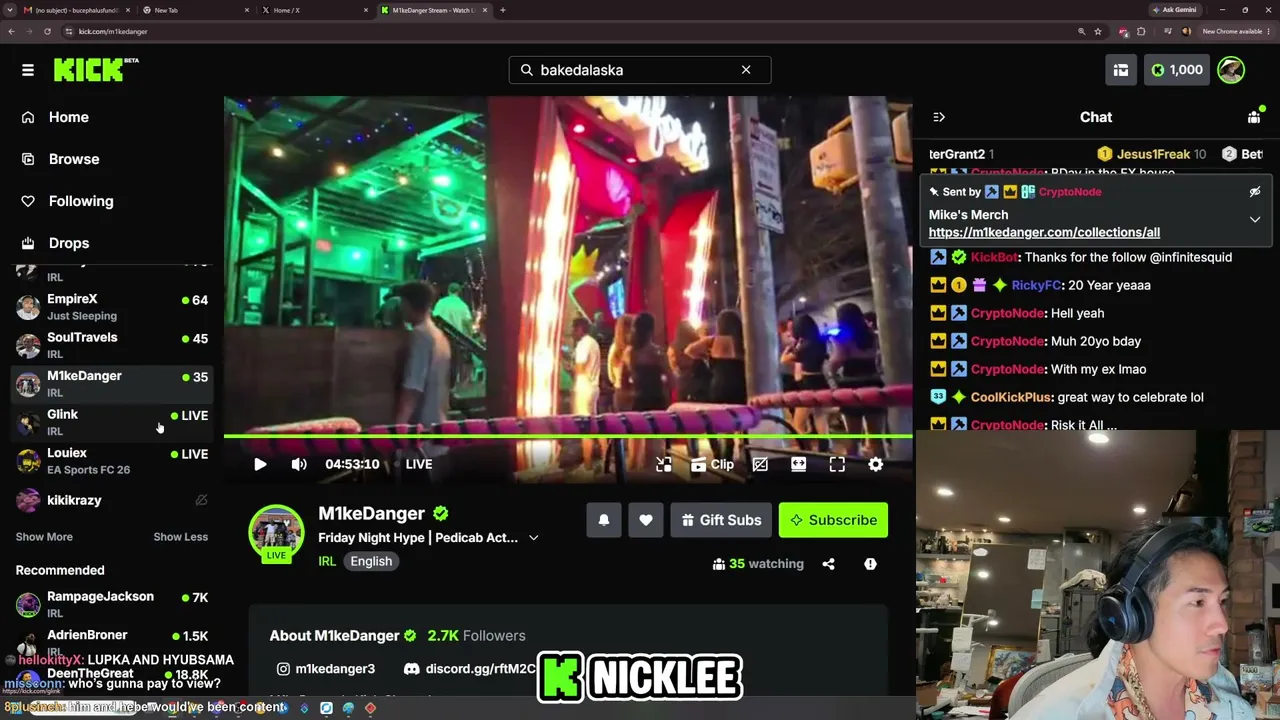Switch to the Home / X browser tab
Viewport: 1280px width, 720px height.
(314, 10)
